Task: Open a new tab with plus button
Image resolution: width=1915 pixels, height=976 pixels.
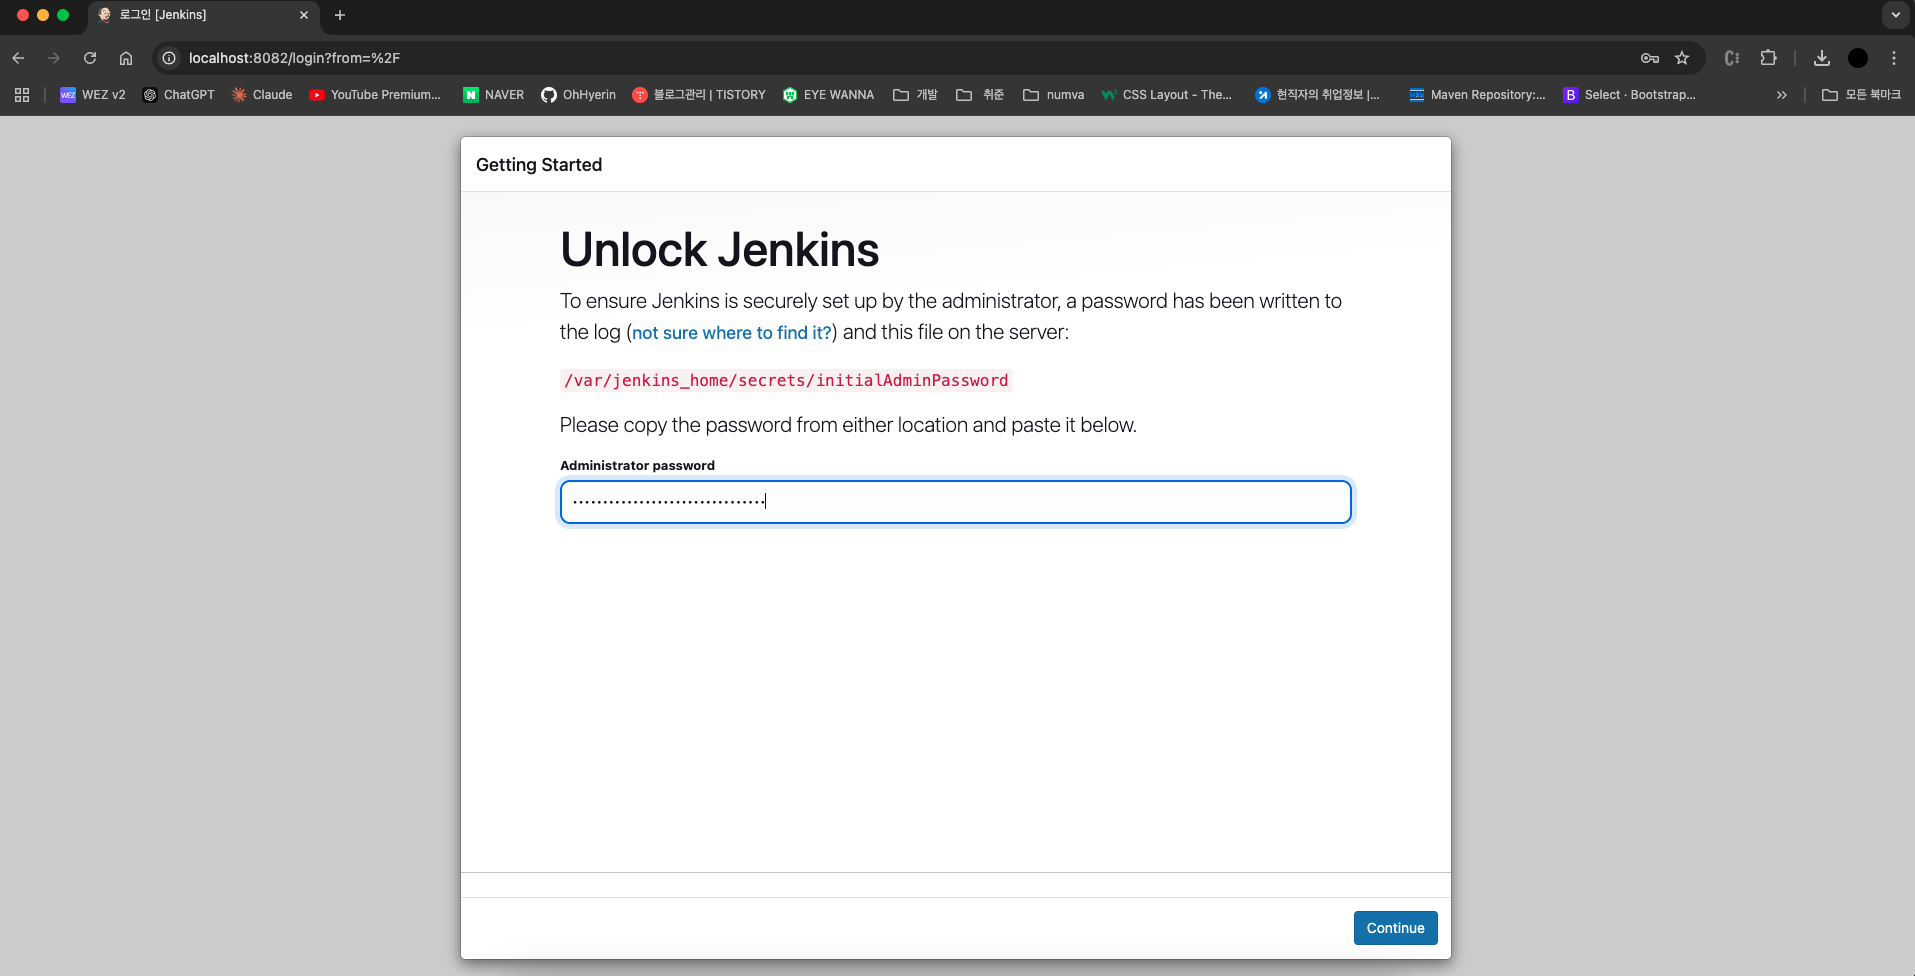Action: click(340, 15)
